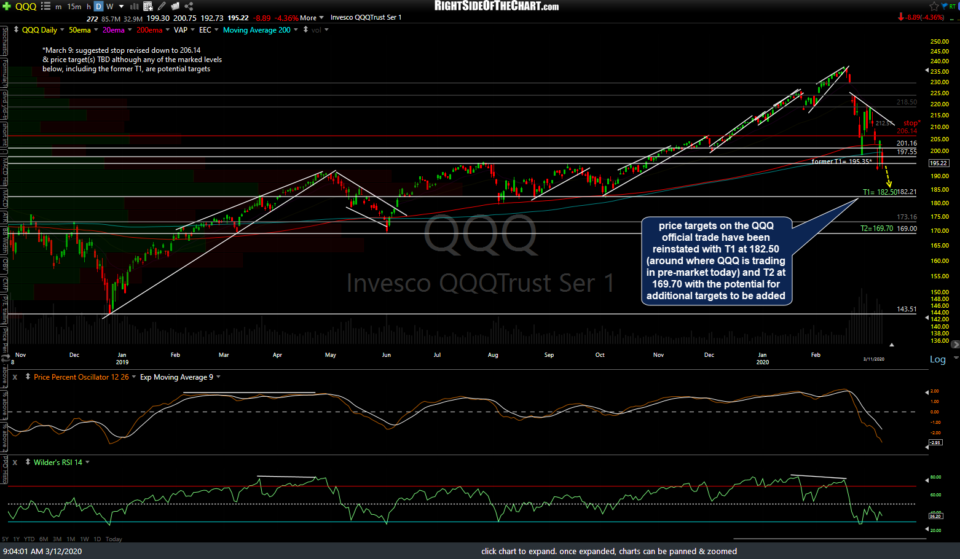Click the QQQ ticker symbol field

[x=26, y=7]
